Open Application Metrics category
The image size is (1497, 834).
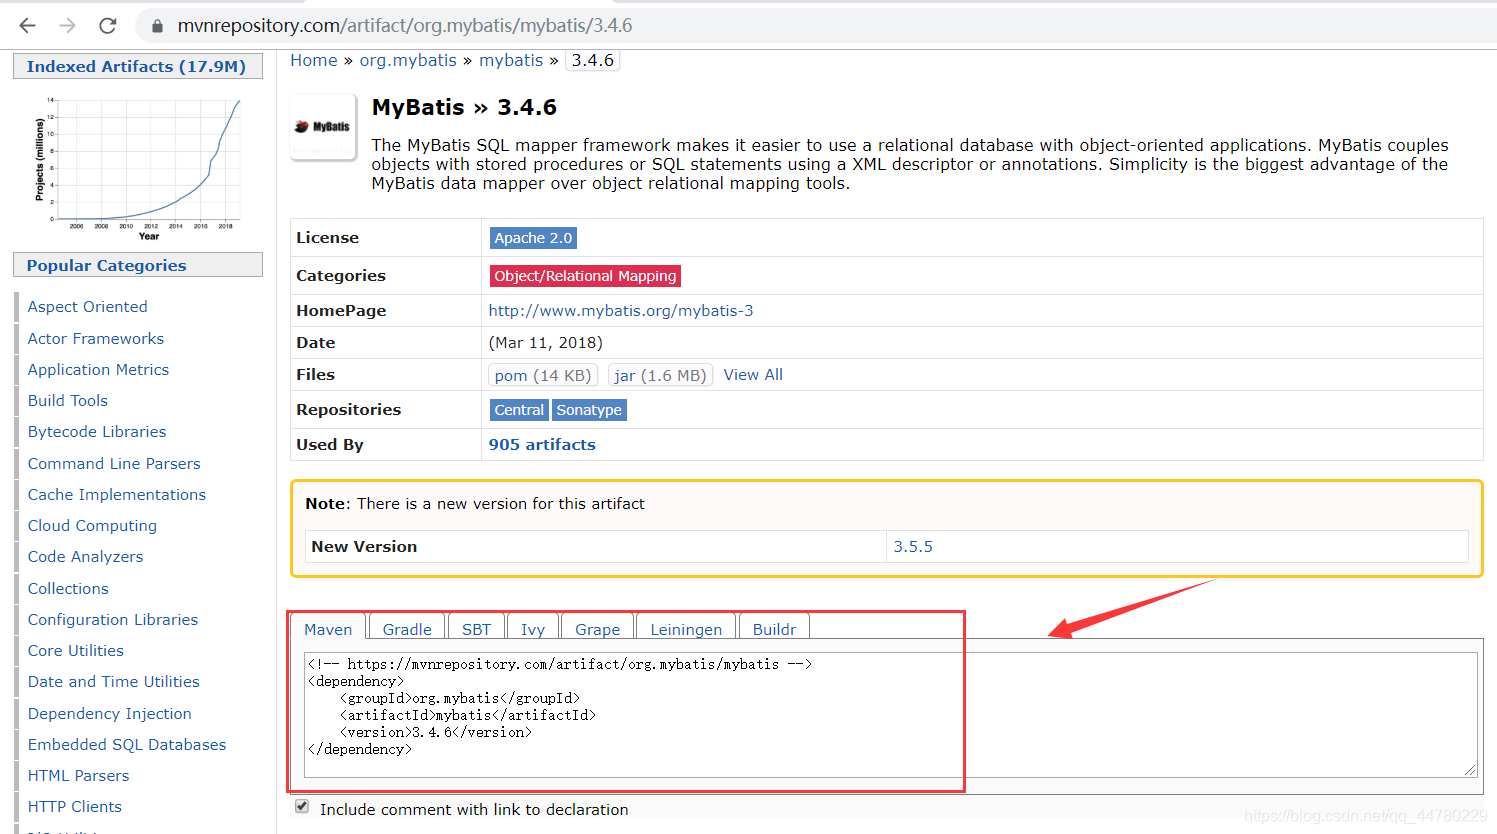(x=98, y=370)
